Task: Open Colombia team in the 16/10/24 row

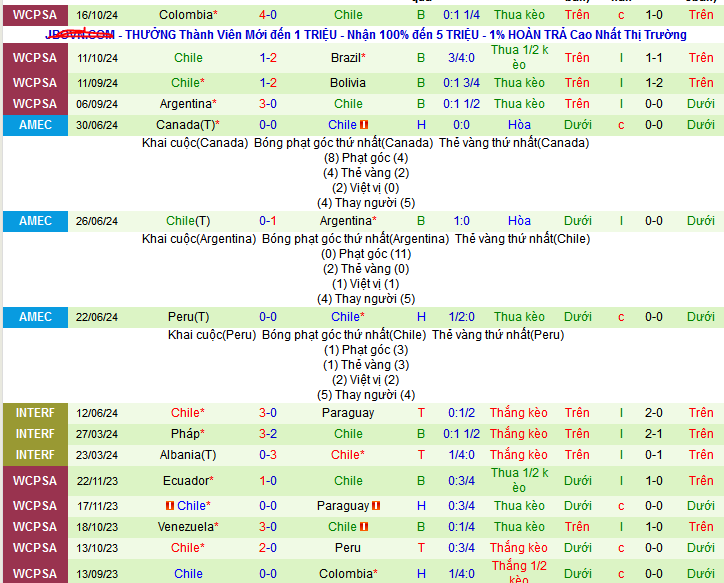Action: click(x=187, y=15)
